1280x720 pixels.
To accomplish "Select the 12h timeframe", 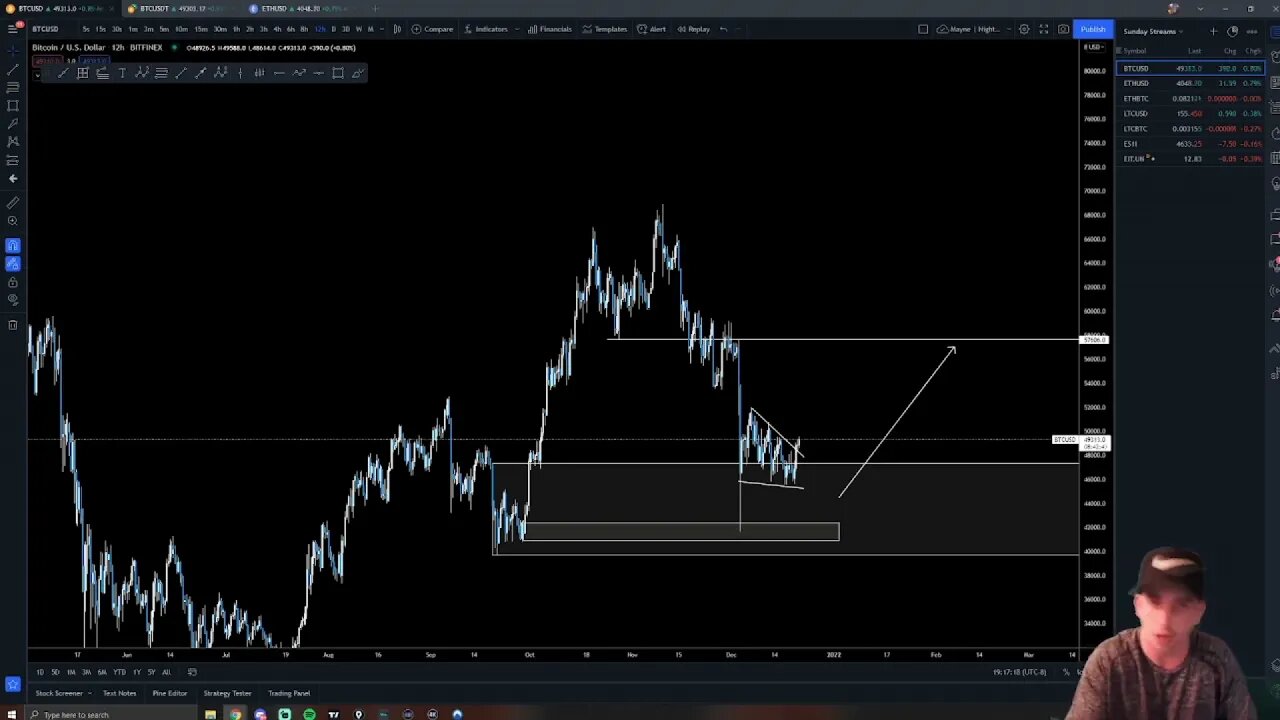I will coord(320,29).
